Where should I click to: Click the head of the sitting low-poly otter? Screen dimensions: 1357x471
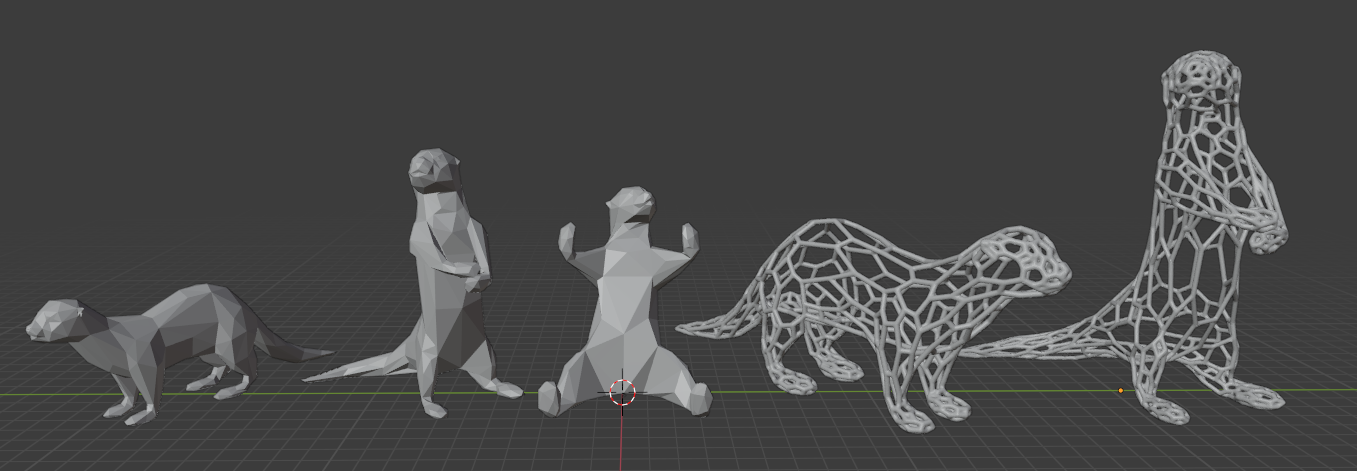pyautogui.click(x=630, y=207)
